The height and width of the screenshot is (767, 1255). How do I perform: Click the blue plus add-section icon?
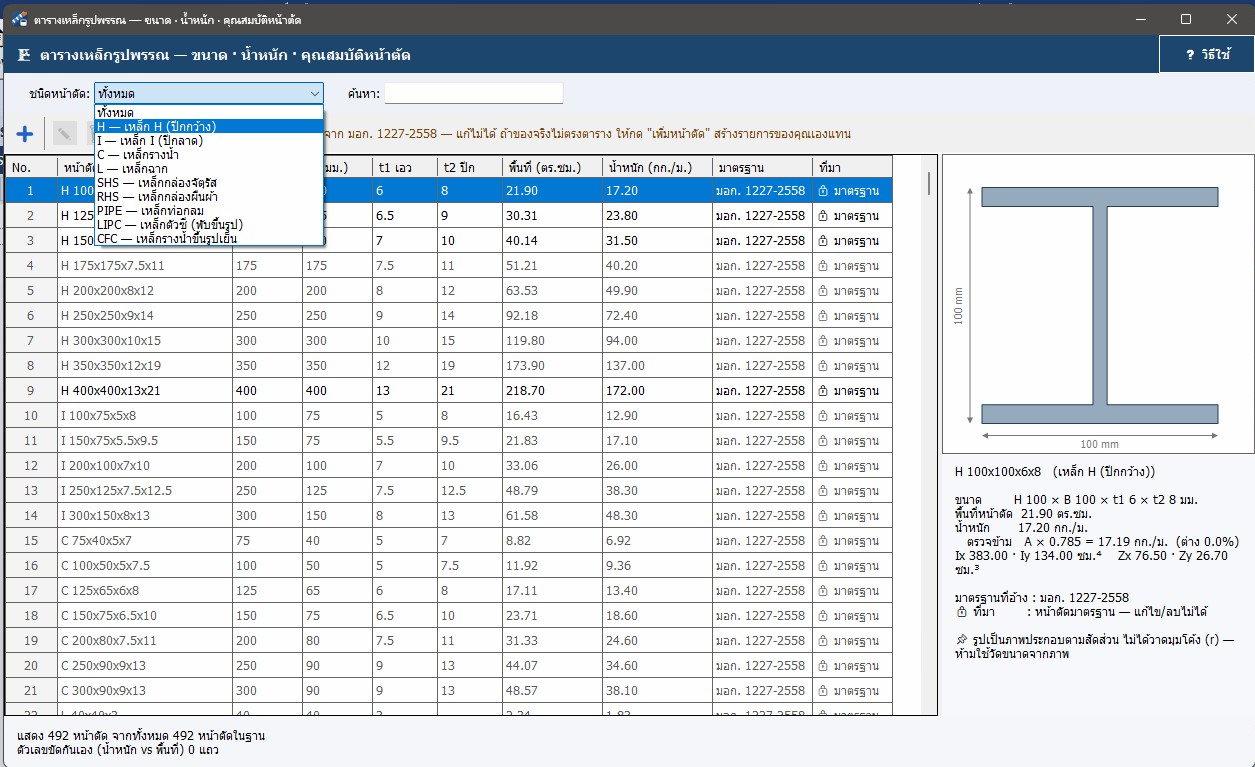(25, 134)
